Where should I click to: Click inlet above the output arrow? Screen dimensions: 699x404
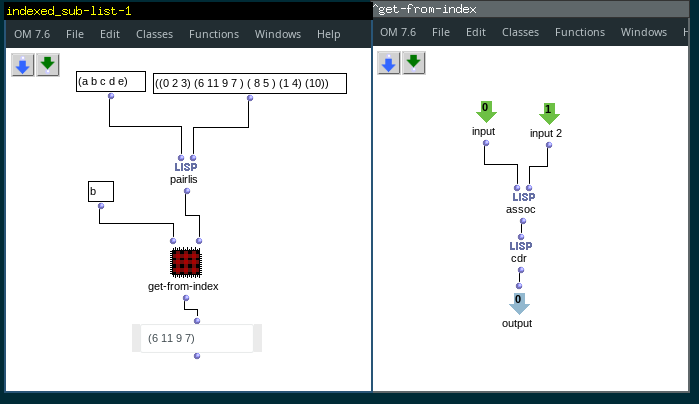pyautogui.click(x=519, y=286)
